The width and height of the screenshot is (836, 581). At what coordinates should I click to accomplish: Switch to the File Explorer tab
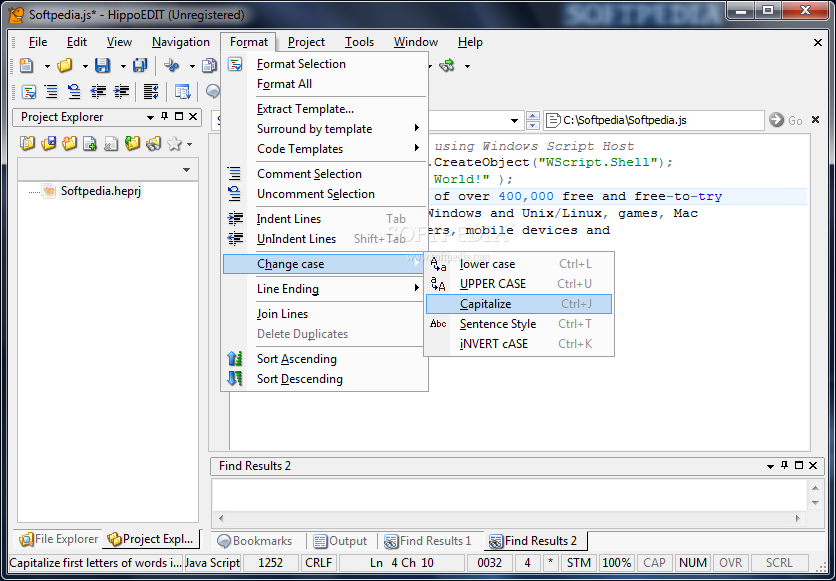(59, 539)
